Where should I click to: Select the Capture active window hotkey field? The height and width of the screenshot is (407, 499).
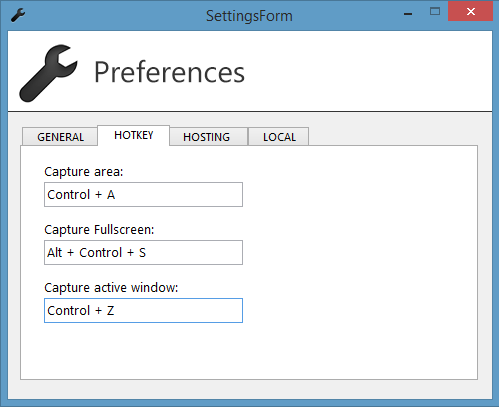point(143,310)
